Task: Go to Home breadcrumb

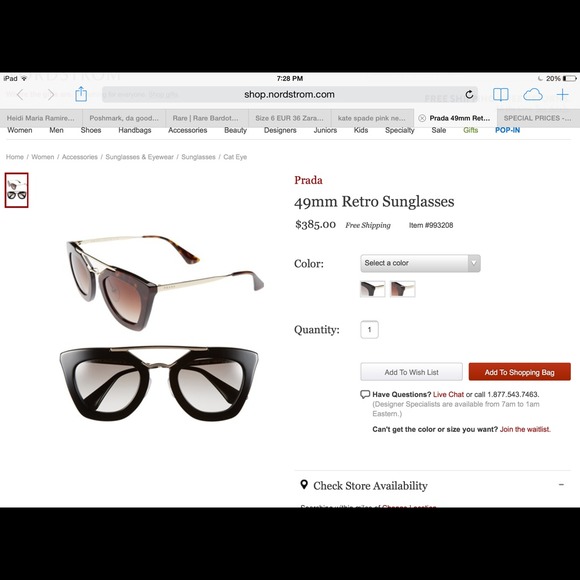Action: point(15,157)
